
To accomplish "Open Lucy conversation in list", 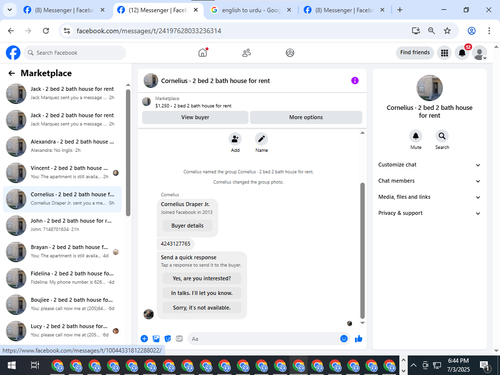I will click(62, 330).
